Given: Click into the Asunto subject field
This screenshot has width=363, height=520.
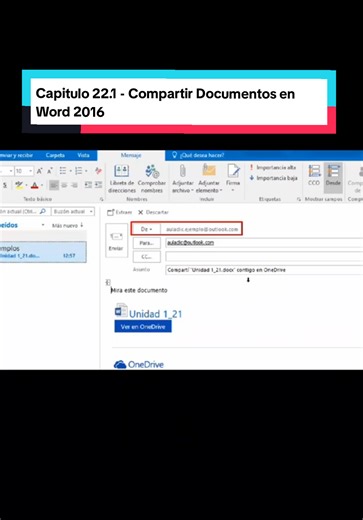Looking at the screenshot, I should 264,270.
